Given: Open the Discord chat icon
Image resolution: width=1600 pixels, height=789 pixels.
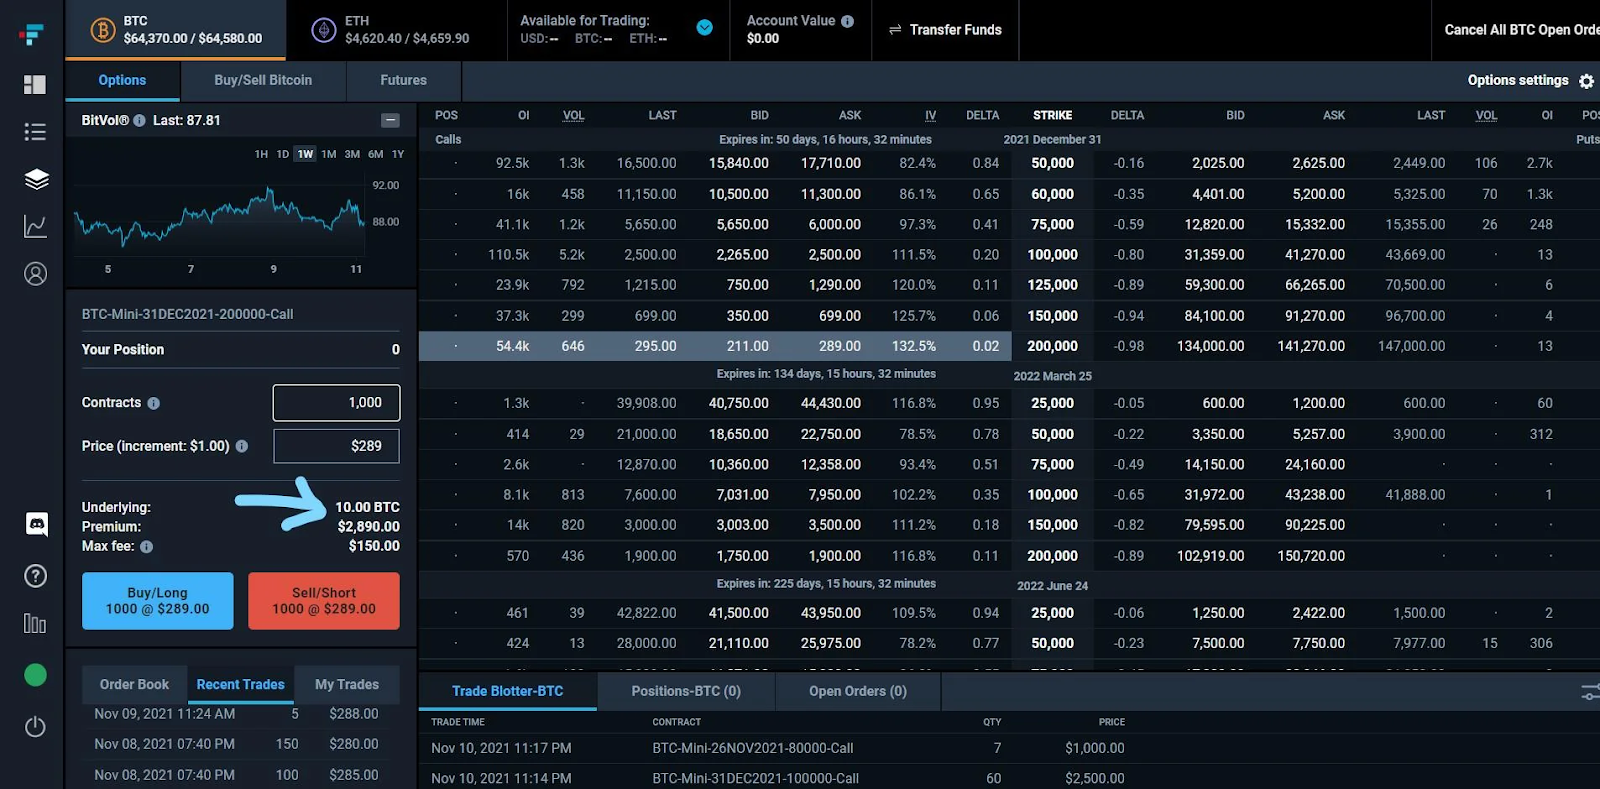Looking at the screenshot, I should click(36, 524).
